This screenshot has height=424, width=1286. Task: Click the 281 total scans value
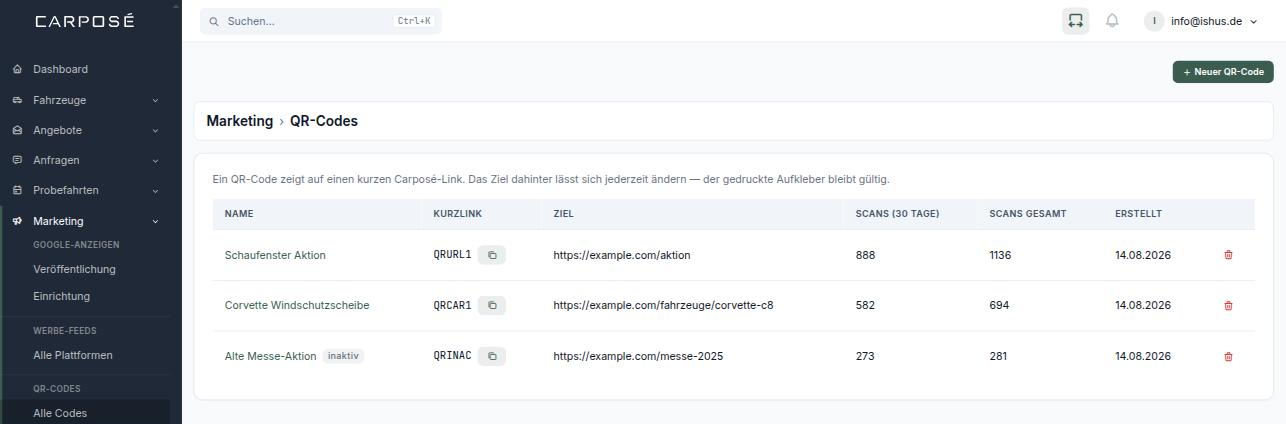coord(998,356)
